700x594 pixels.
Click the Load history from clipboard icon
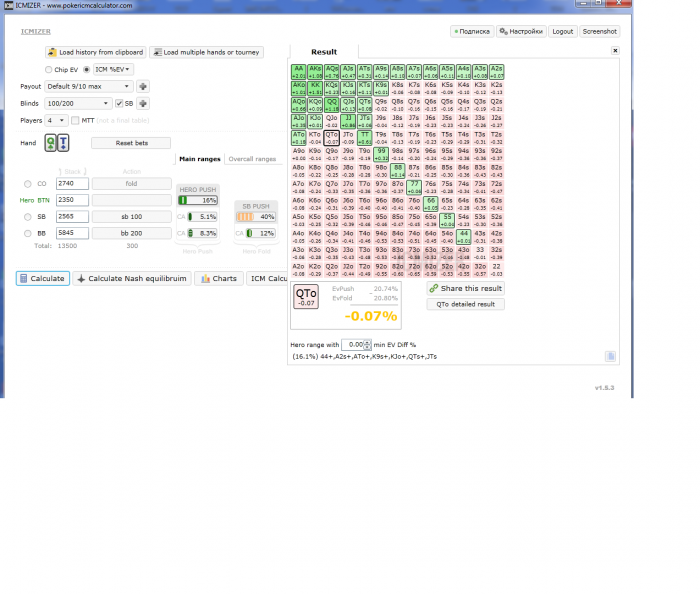(52, 52)
